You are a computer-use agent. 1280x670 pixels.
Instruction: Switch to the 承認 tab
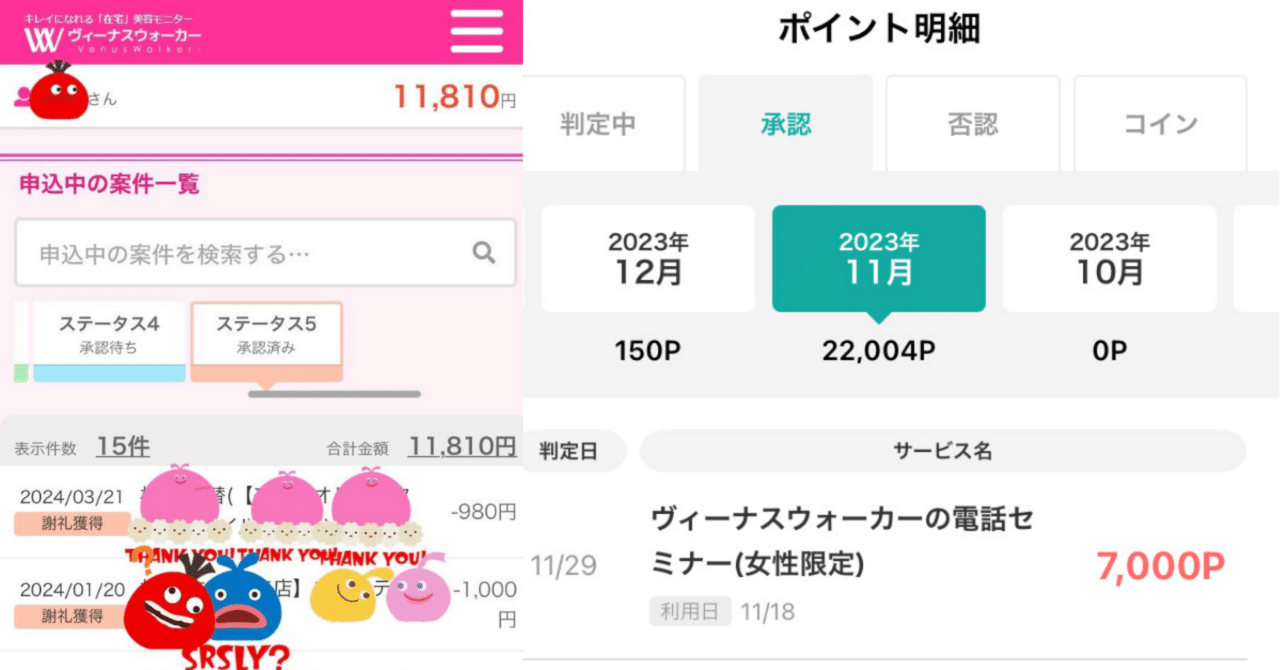(x=785, y=124)
